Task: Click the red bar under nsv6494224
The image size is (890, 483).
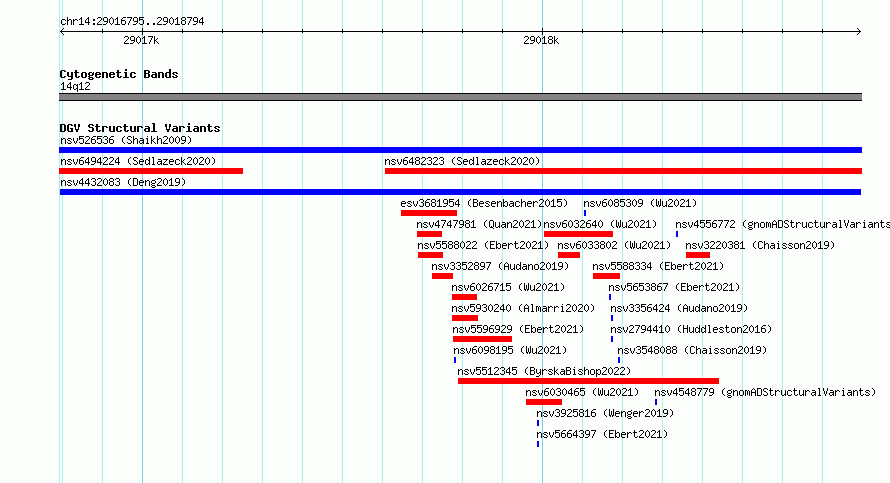Action: [151, 171]
